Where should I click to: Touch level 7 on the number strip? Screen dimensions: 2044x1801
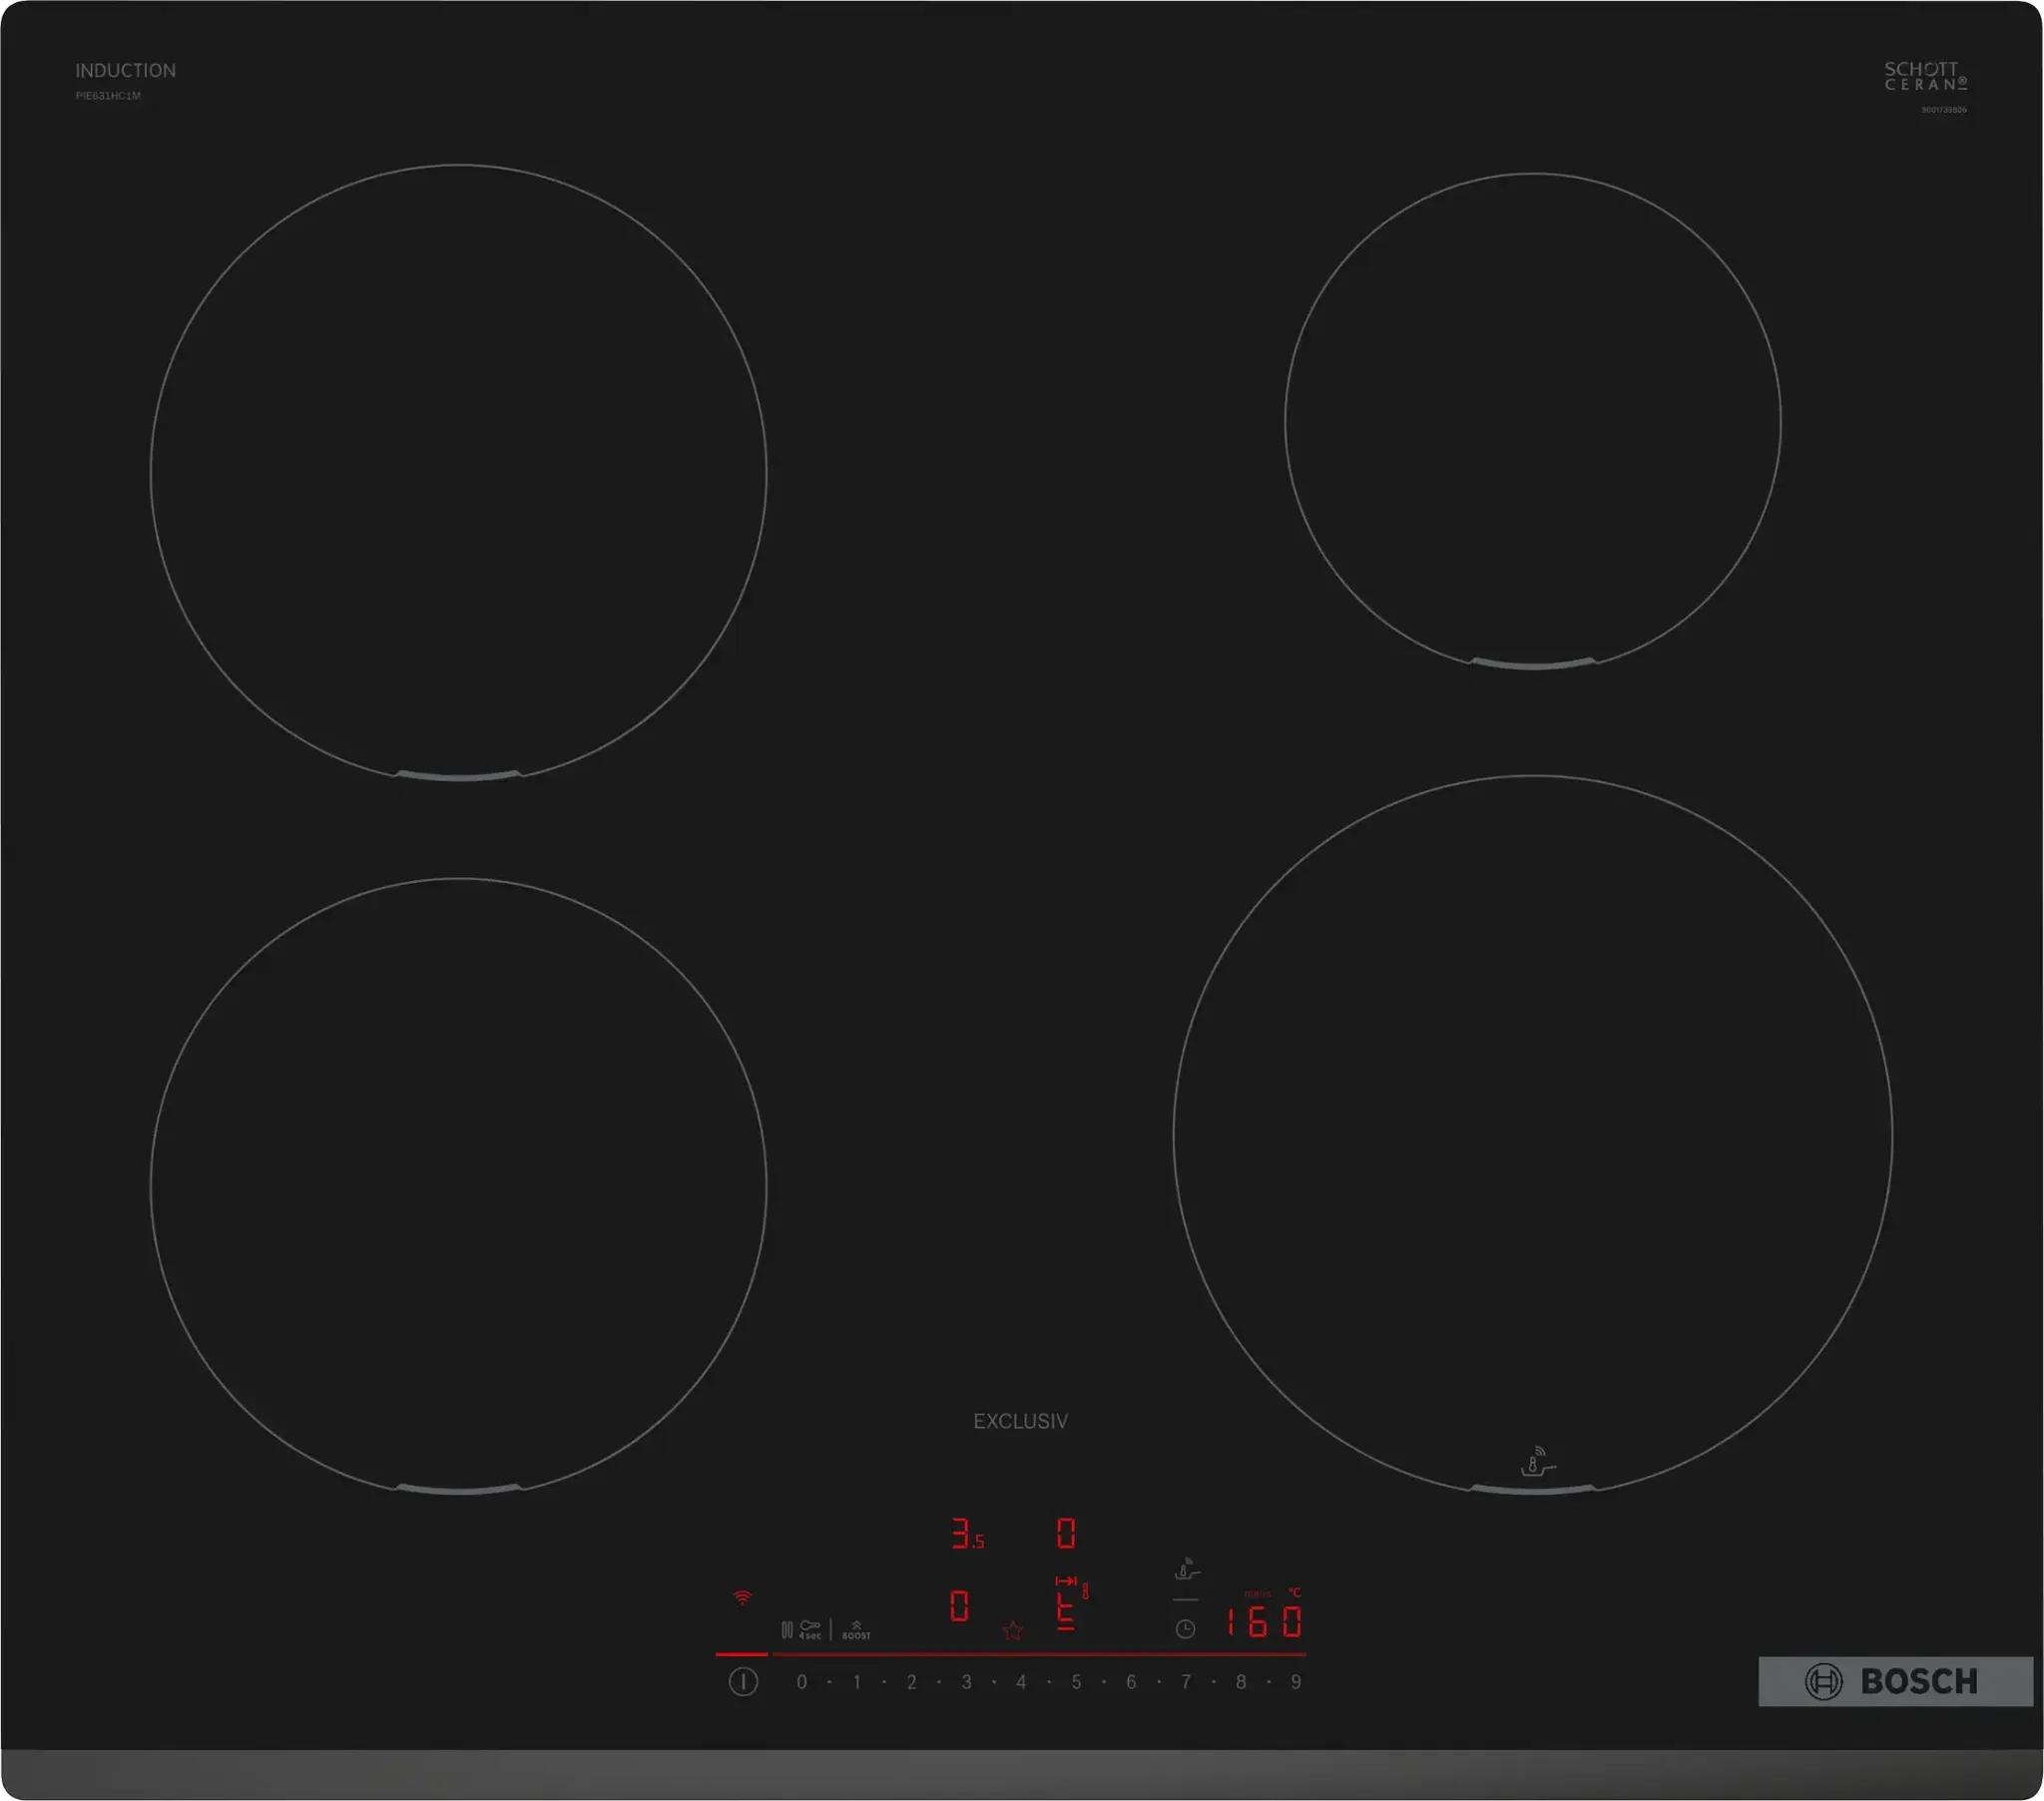pyautogui.click(x=1186, y=1682)
